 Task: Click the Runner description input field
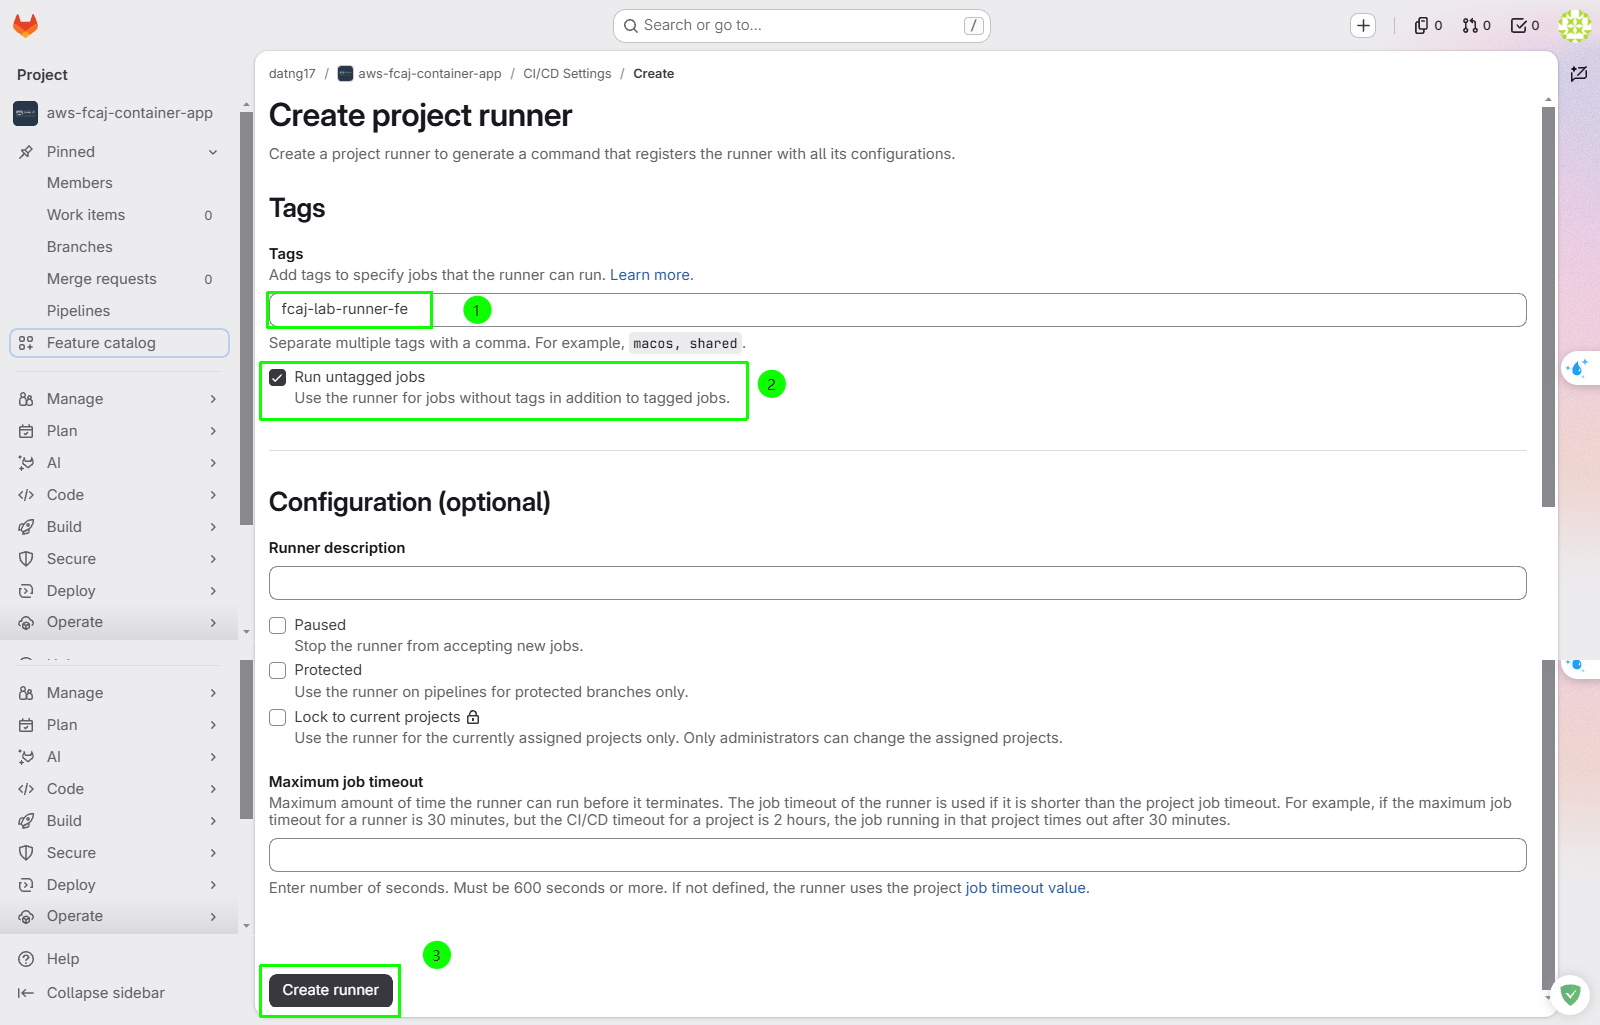pos(897,583)
